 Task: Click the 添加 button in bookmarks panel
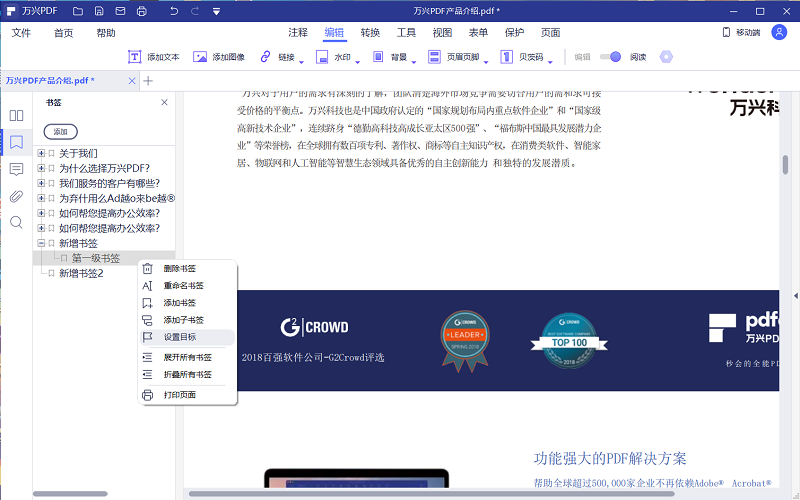coord(60,132)
